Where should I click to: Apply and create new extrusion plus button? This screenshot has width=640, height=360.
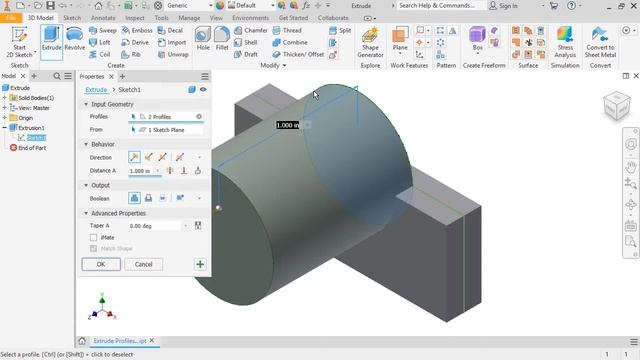tap(200, 264)
